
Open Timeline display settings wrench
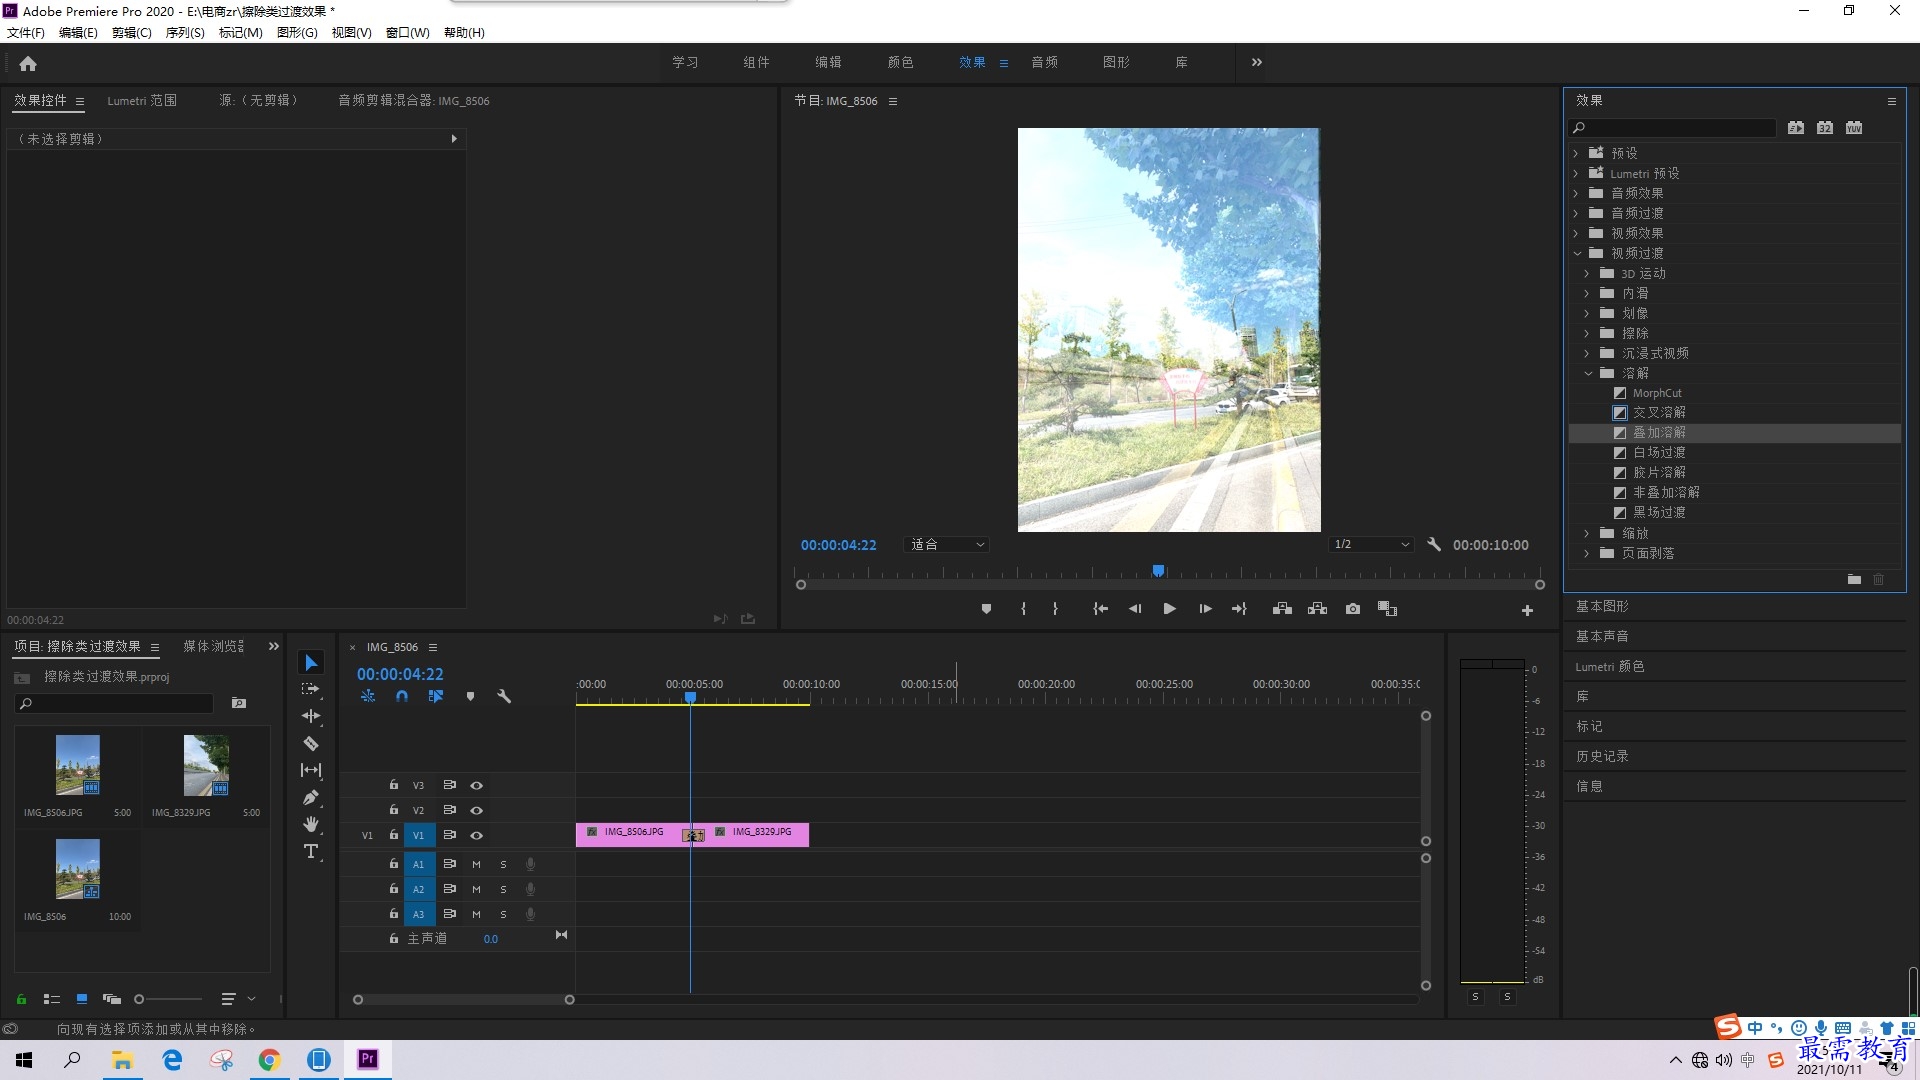504,696
